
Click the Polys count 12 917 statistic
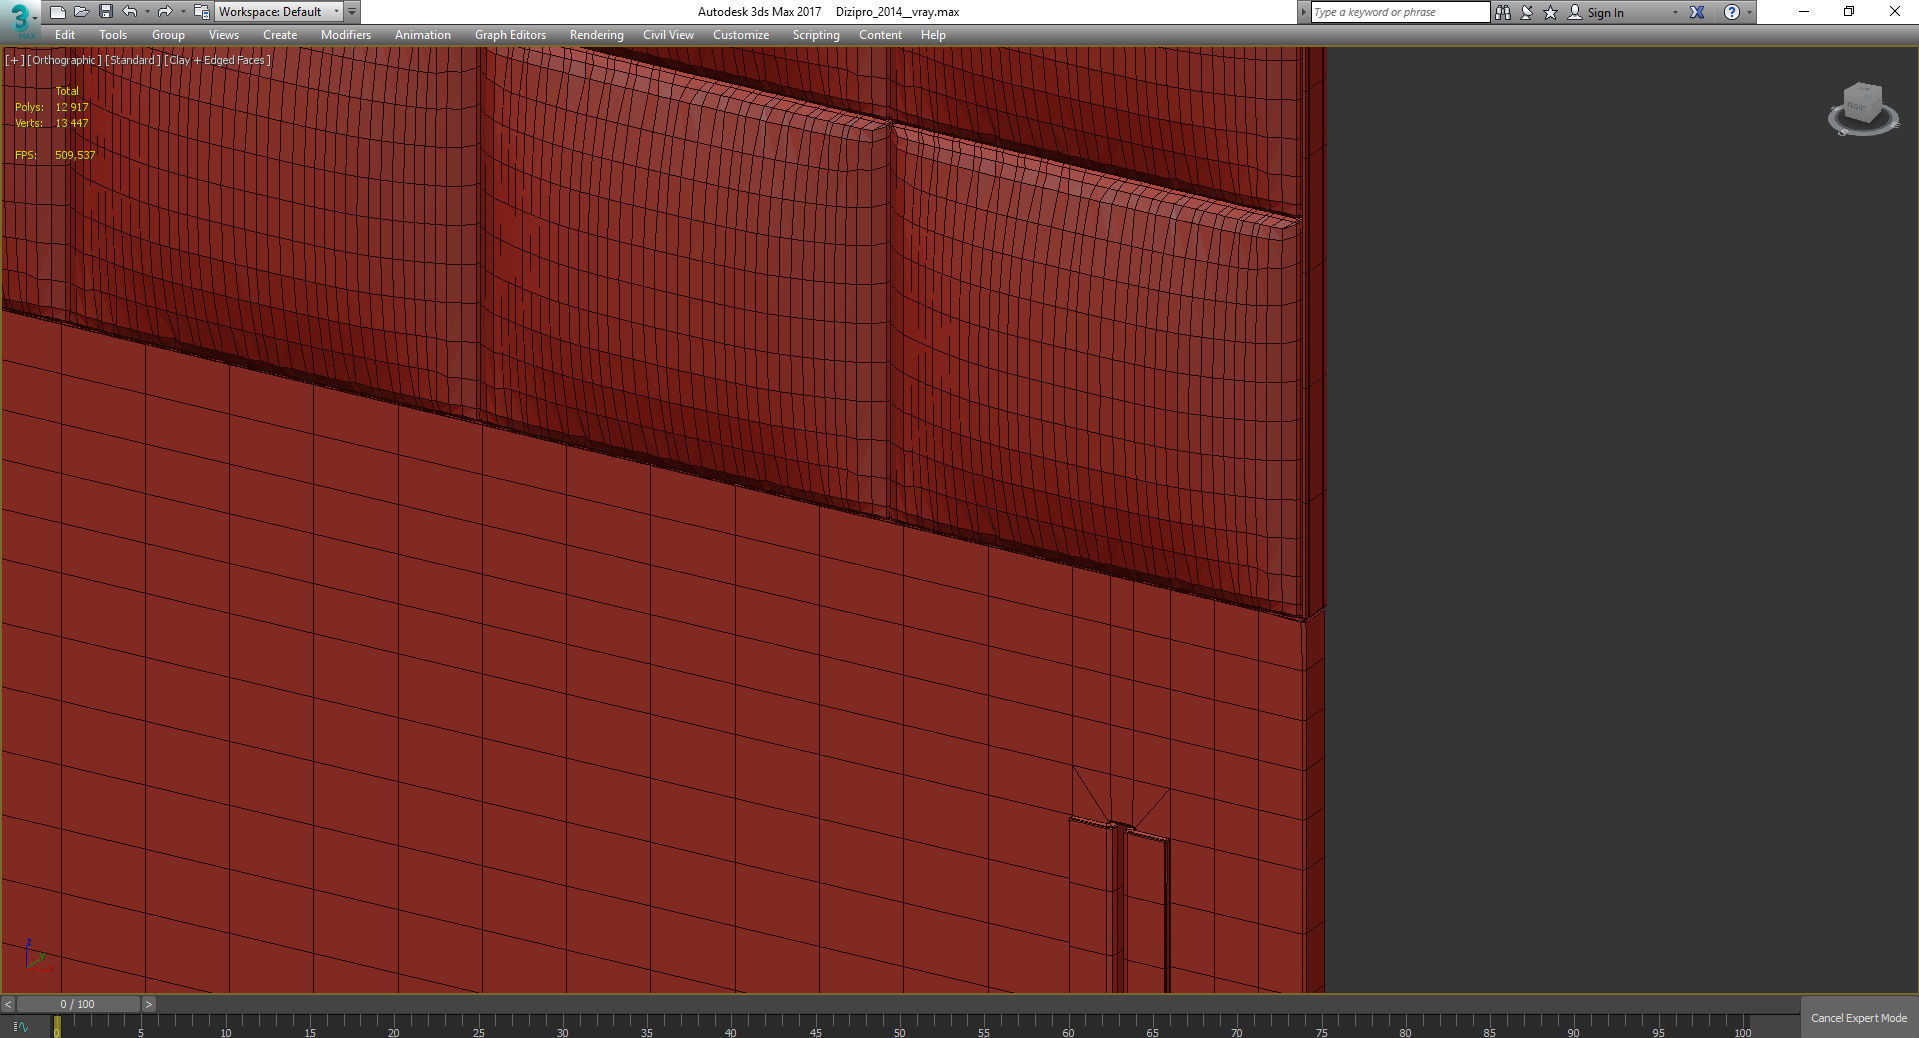[x=52, y=107]
